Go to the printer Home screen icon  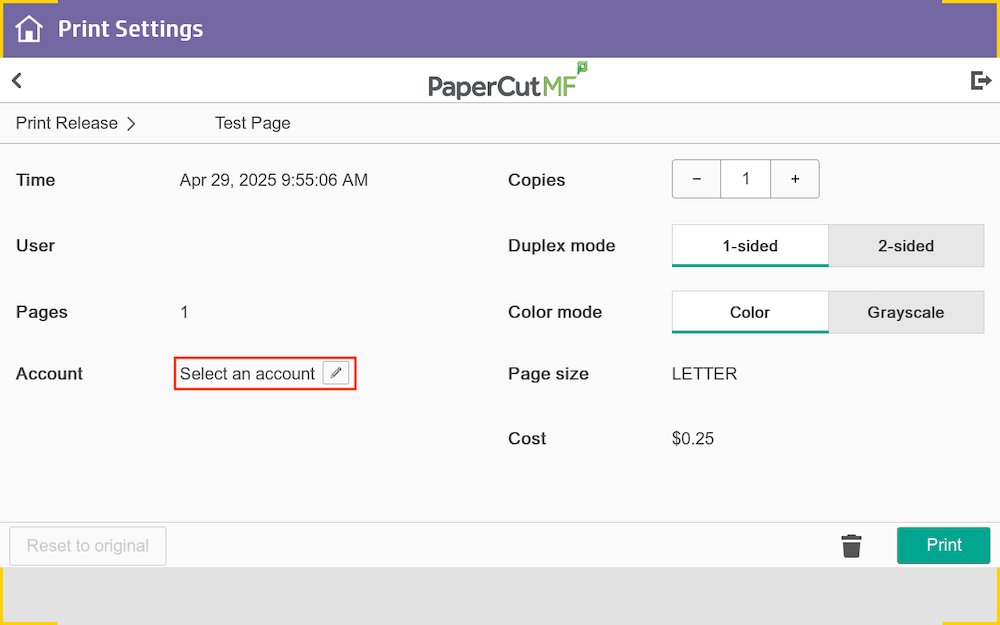click(29, 29)
